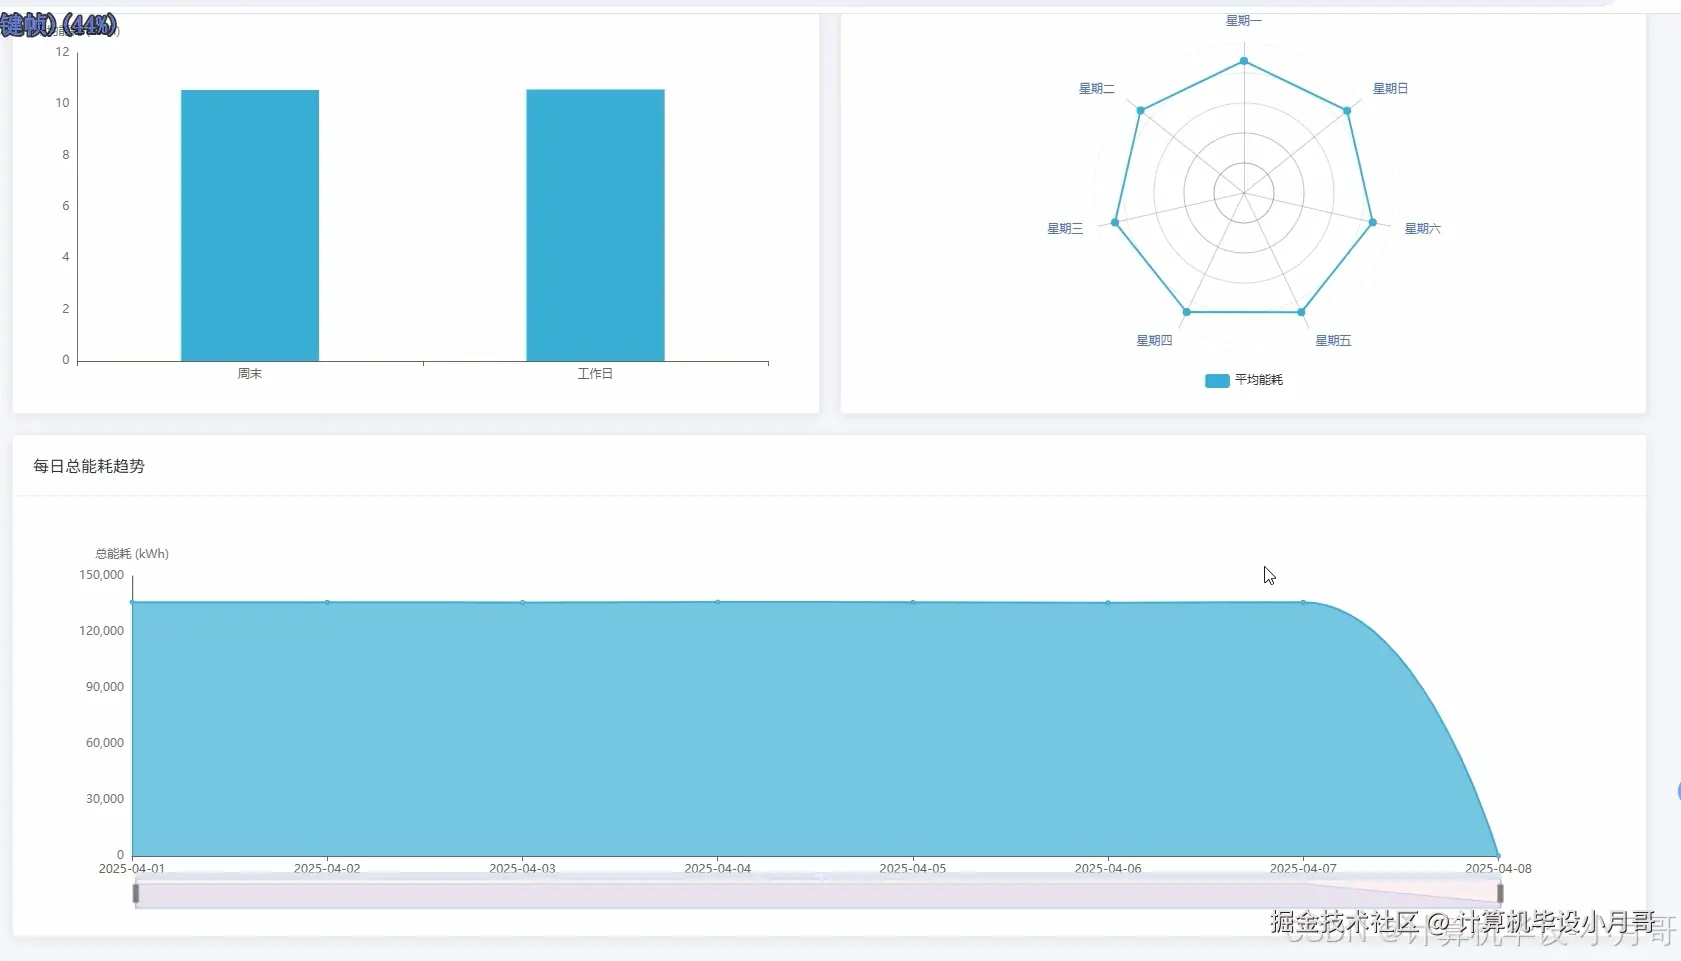Click the 2025-04-05 data point on the trend line
This screenshot has width=1681, height=961.
coord(912,602)
